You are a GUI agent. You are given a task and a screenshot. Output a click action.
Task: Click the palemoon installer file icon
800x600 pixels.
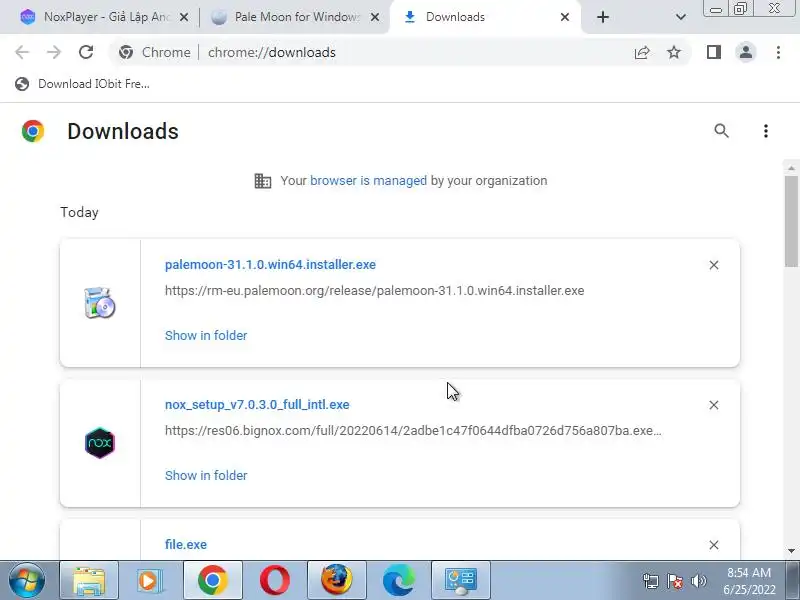pyautogui.click(x=99, y=303)
